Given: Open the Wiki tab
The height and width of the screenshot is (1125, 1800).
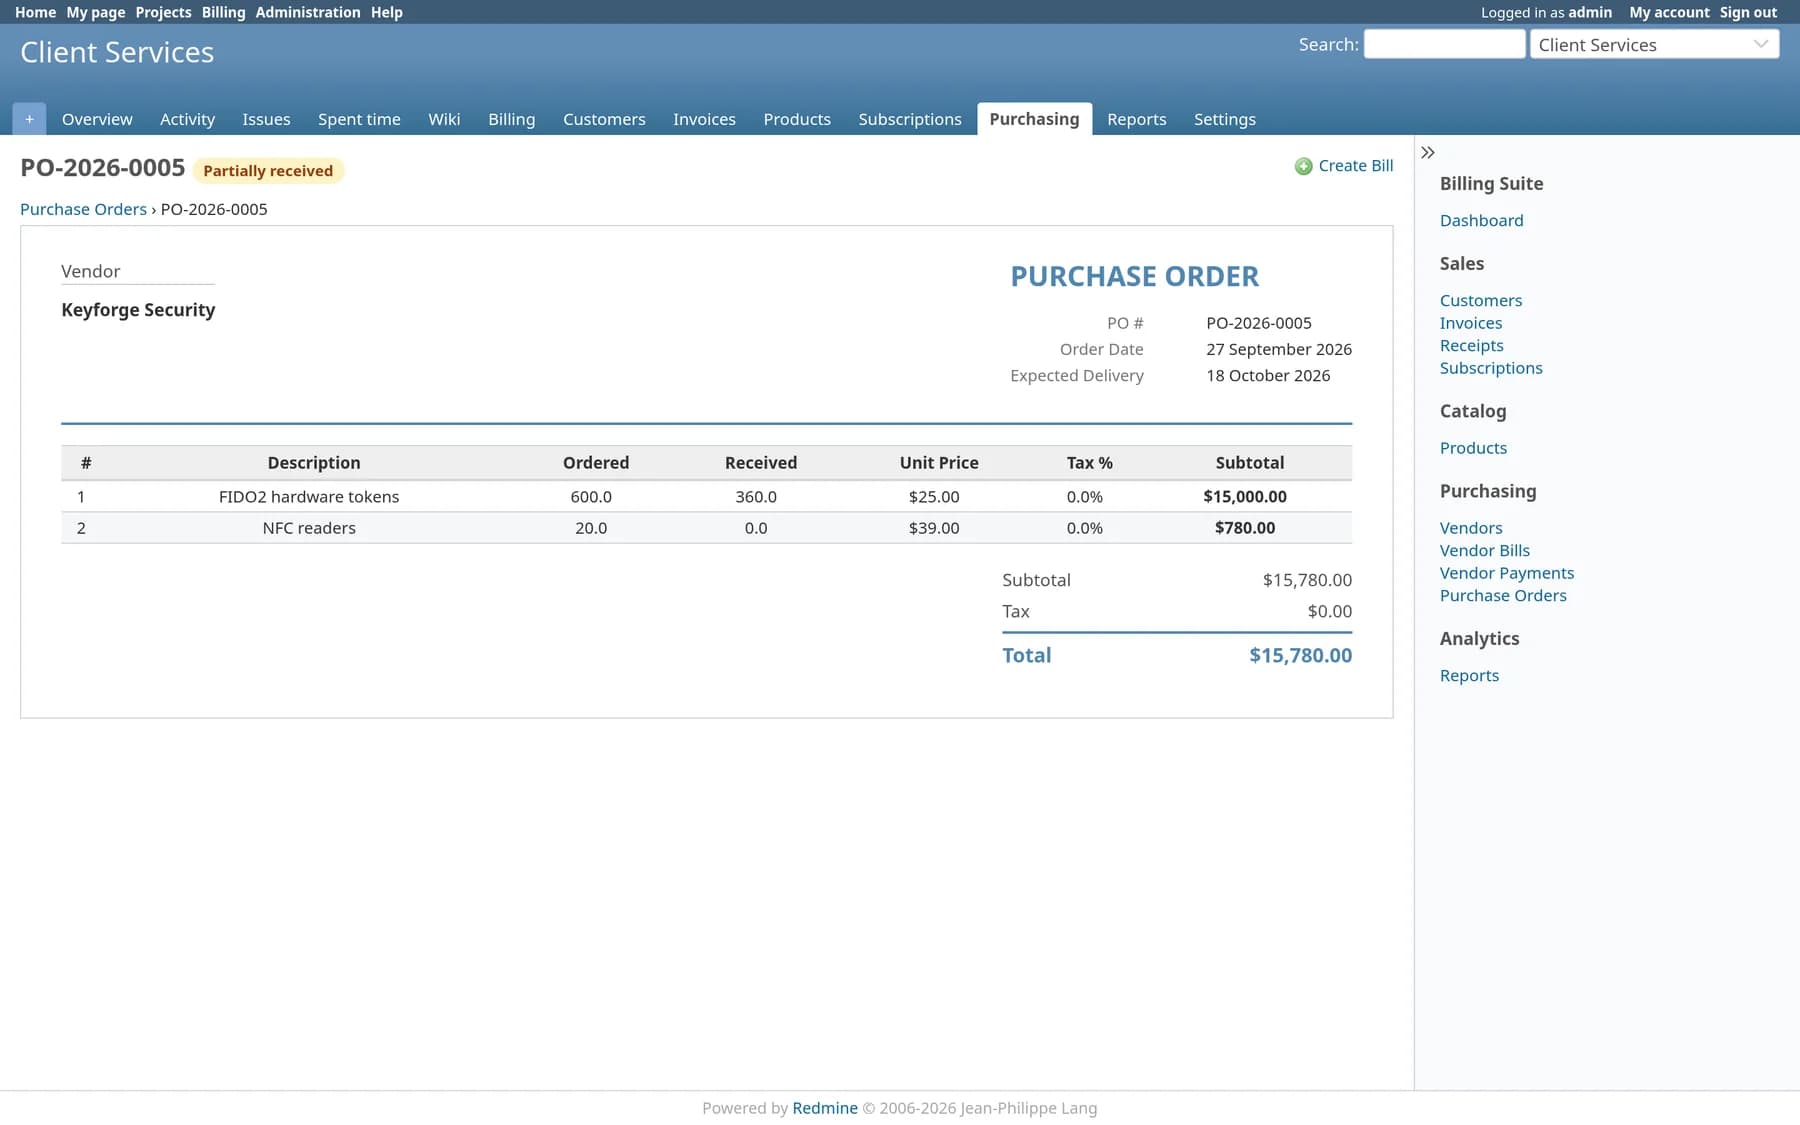Looking at the screenshot, I should click(444, 119).
